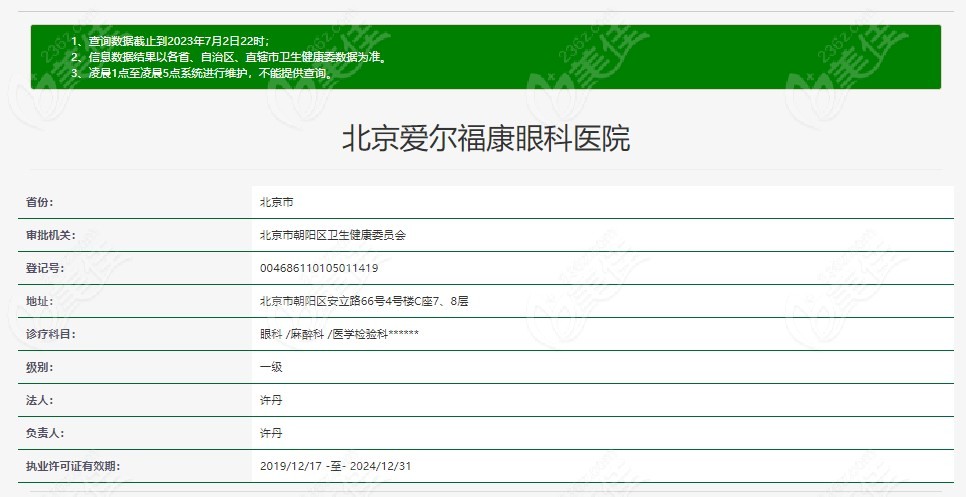Select address 北京市朝阳区安立路66号4号楼C座7、8层
966x497 pixels.
click(x=364, y=301)
